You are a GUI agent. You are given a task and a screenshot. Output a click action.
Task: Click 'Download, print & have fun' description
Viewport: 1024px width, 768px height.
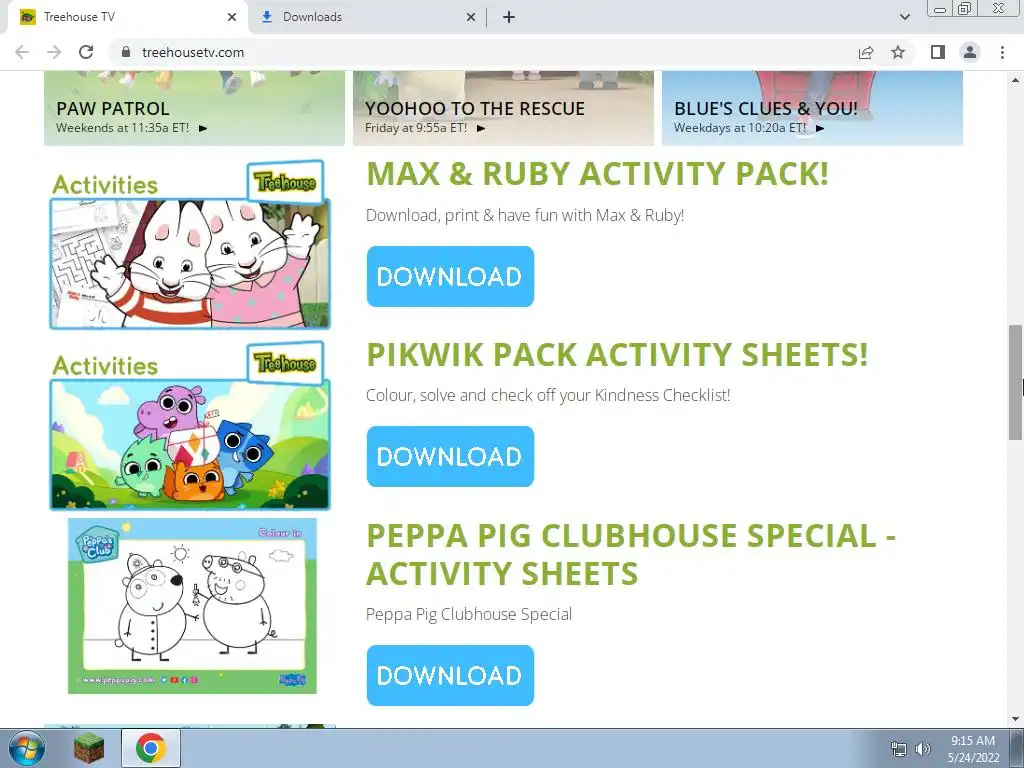[525, 215]
